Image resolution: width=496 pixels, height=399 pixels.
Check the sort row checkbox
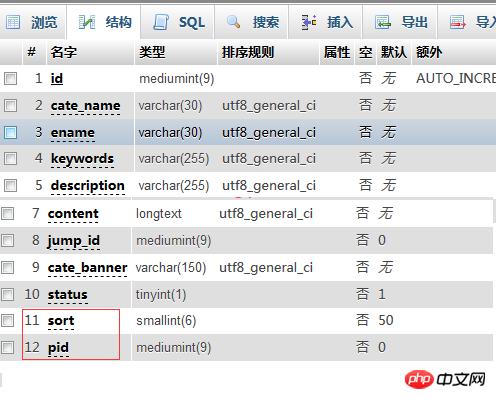tap(7, 320)
